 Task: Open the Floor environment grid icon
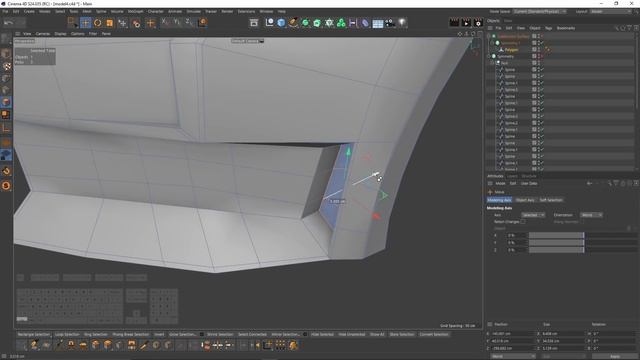(x=378, y=23)
